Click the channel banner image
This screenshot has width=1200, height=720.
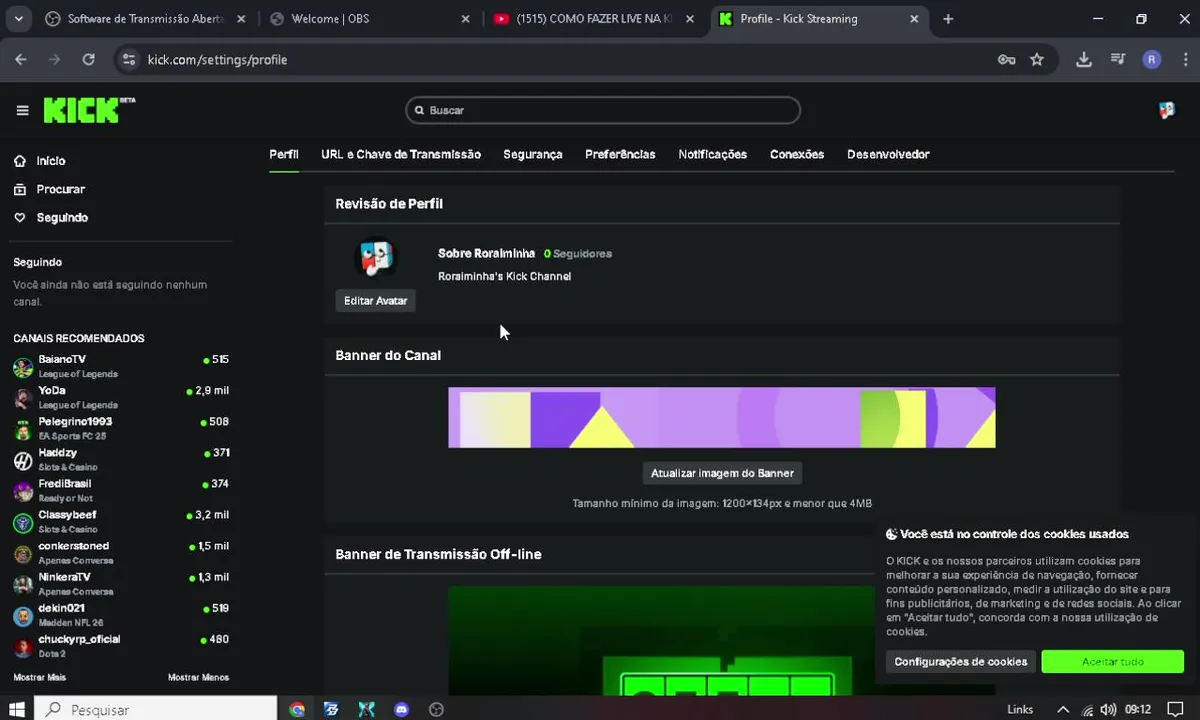(722, 417)
